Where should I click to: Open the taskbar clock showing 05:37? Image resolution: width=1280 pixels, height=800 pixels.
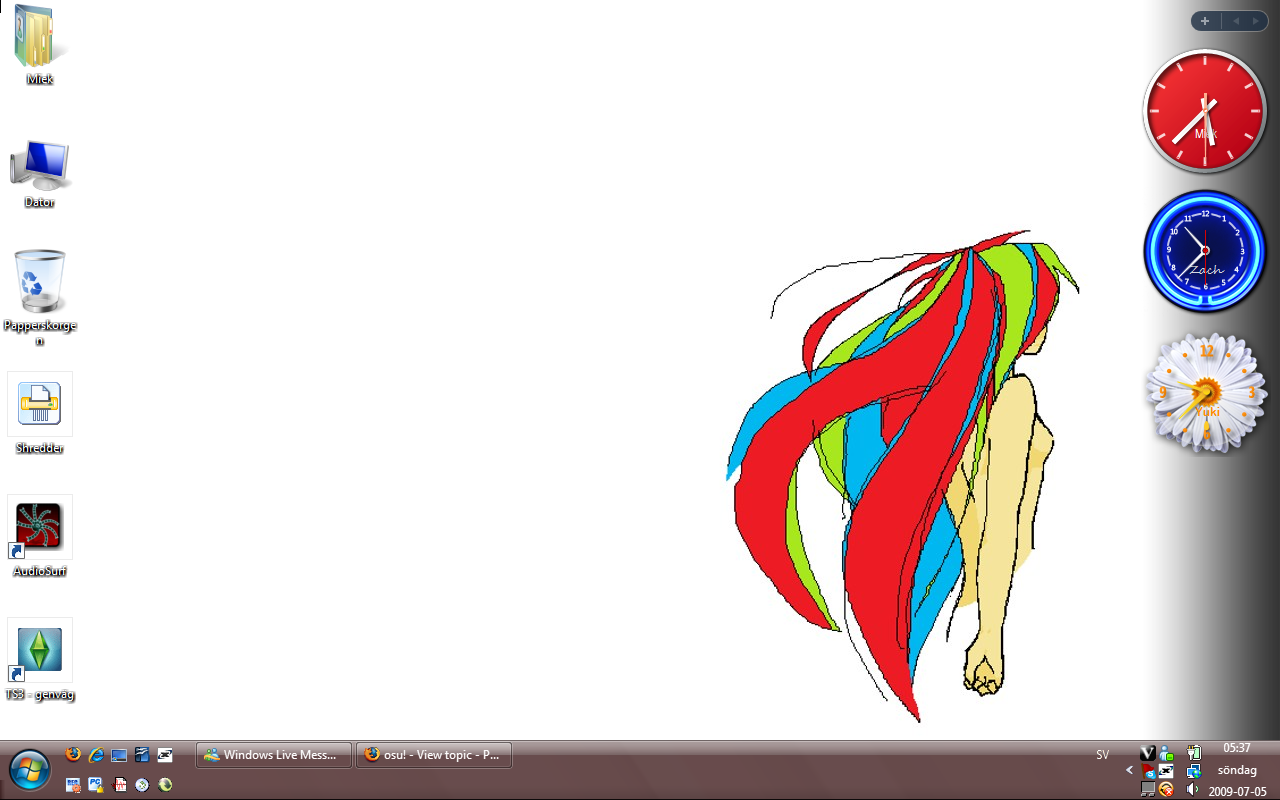click(x=1237, y=748)
